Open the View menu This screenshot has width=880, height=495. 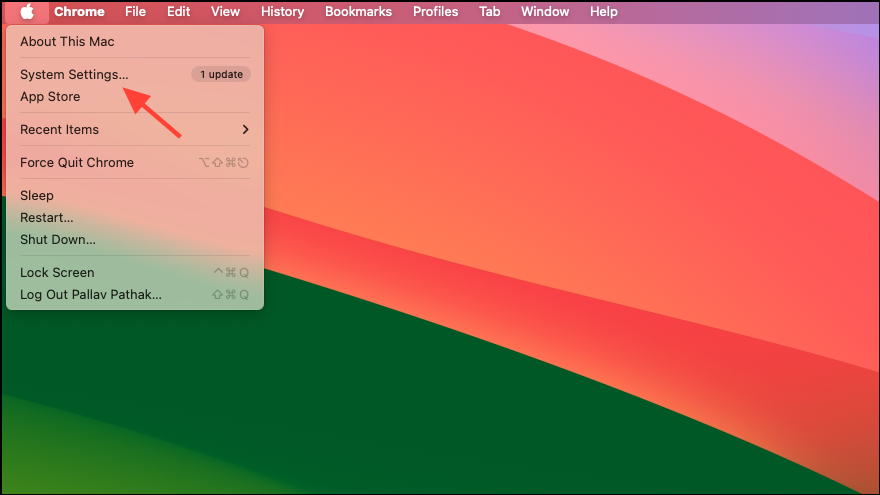226,11
